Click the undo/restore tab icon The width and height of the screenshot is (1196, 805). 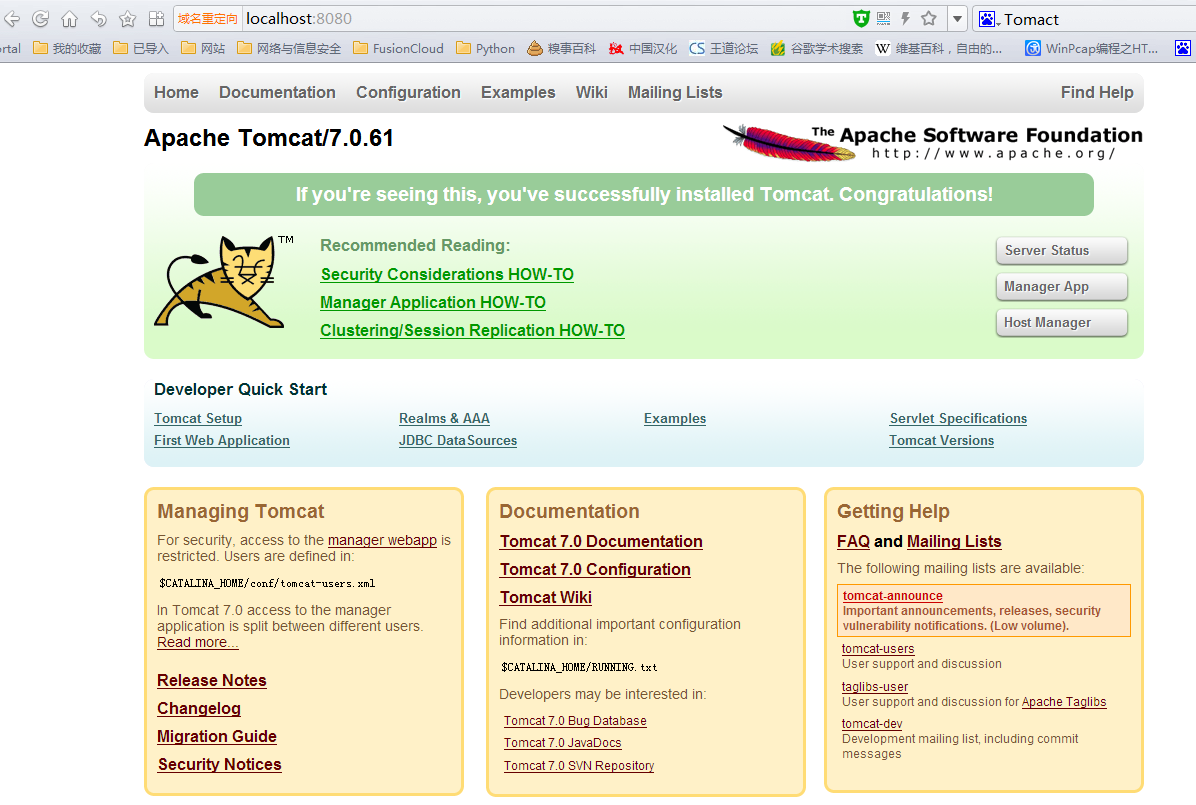point(98,19)
